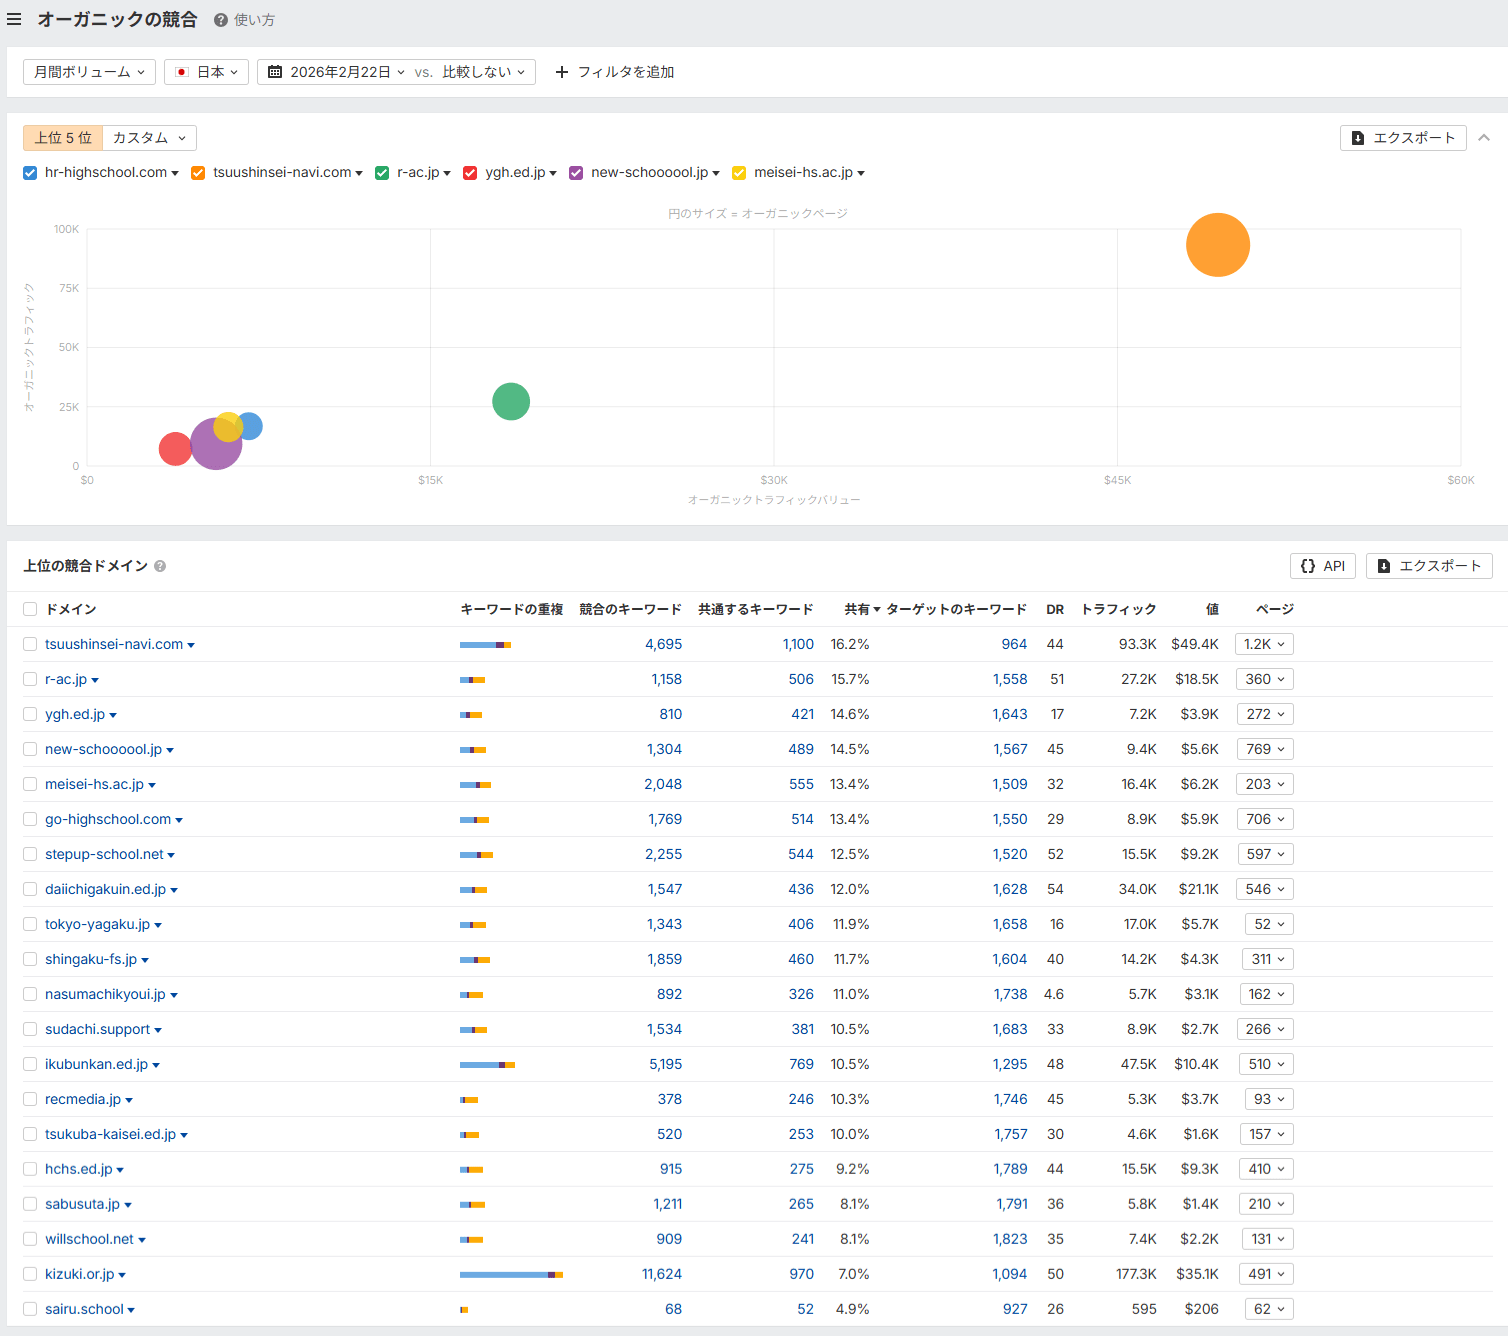The height and width of the screenshot is (1336, 1508).
Task: Click the help icon beside 上位の競合ドメイン
Action: [160, 566]
